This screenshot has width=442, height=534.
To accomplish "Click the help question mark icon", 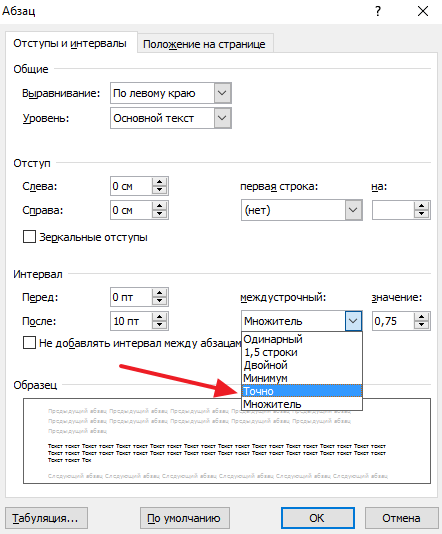I will tap(378, 11).
